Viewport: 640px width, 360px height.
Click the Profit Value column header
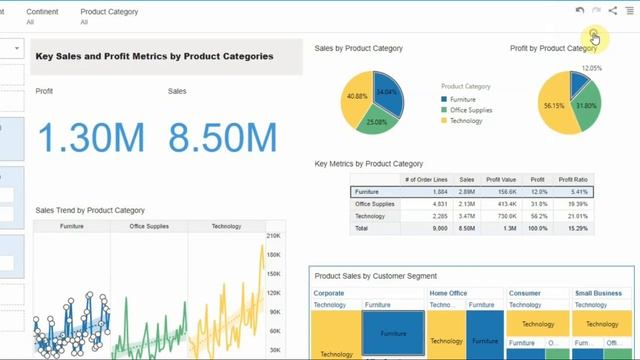501,180
